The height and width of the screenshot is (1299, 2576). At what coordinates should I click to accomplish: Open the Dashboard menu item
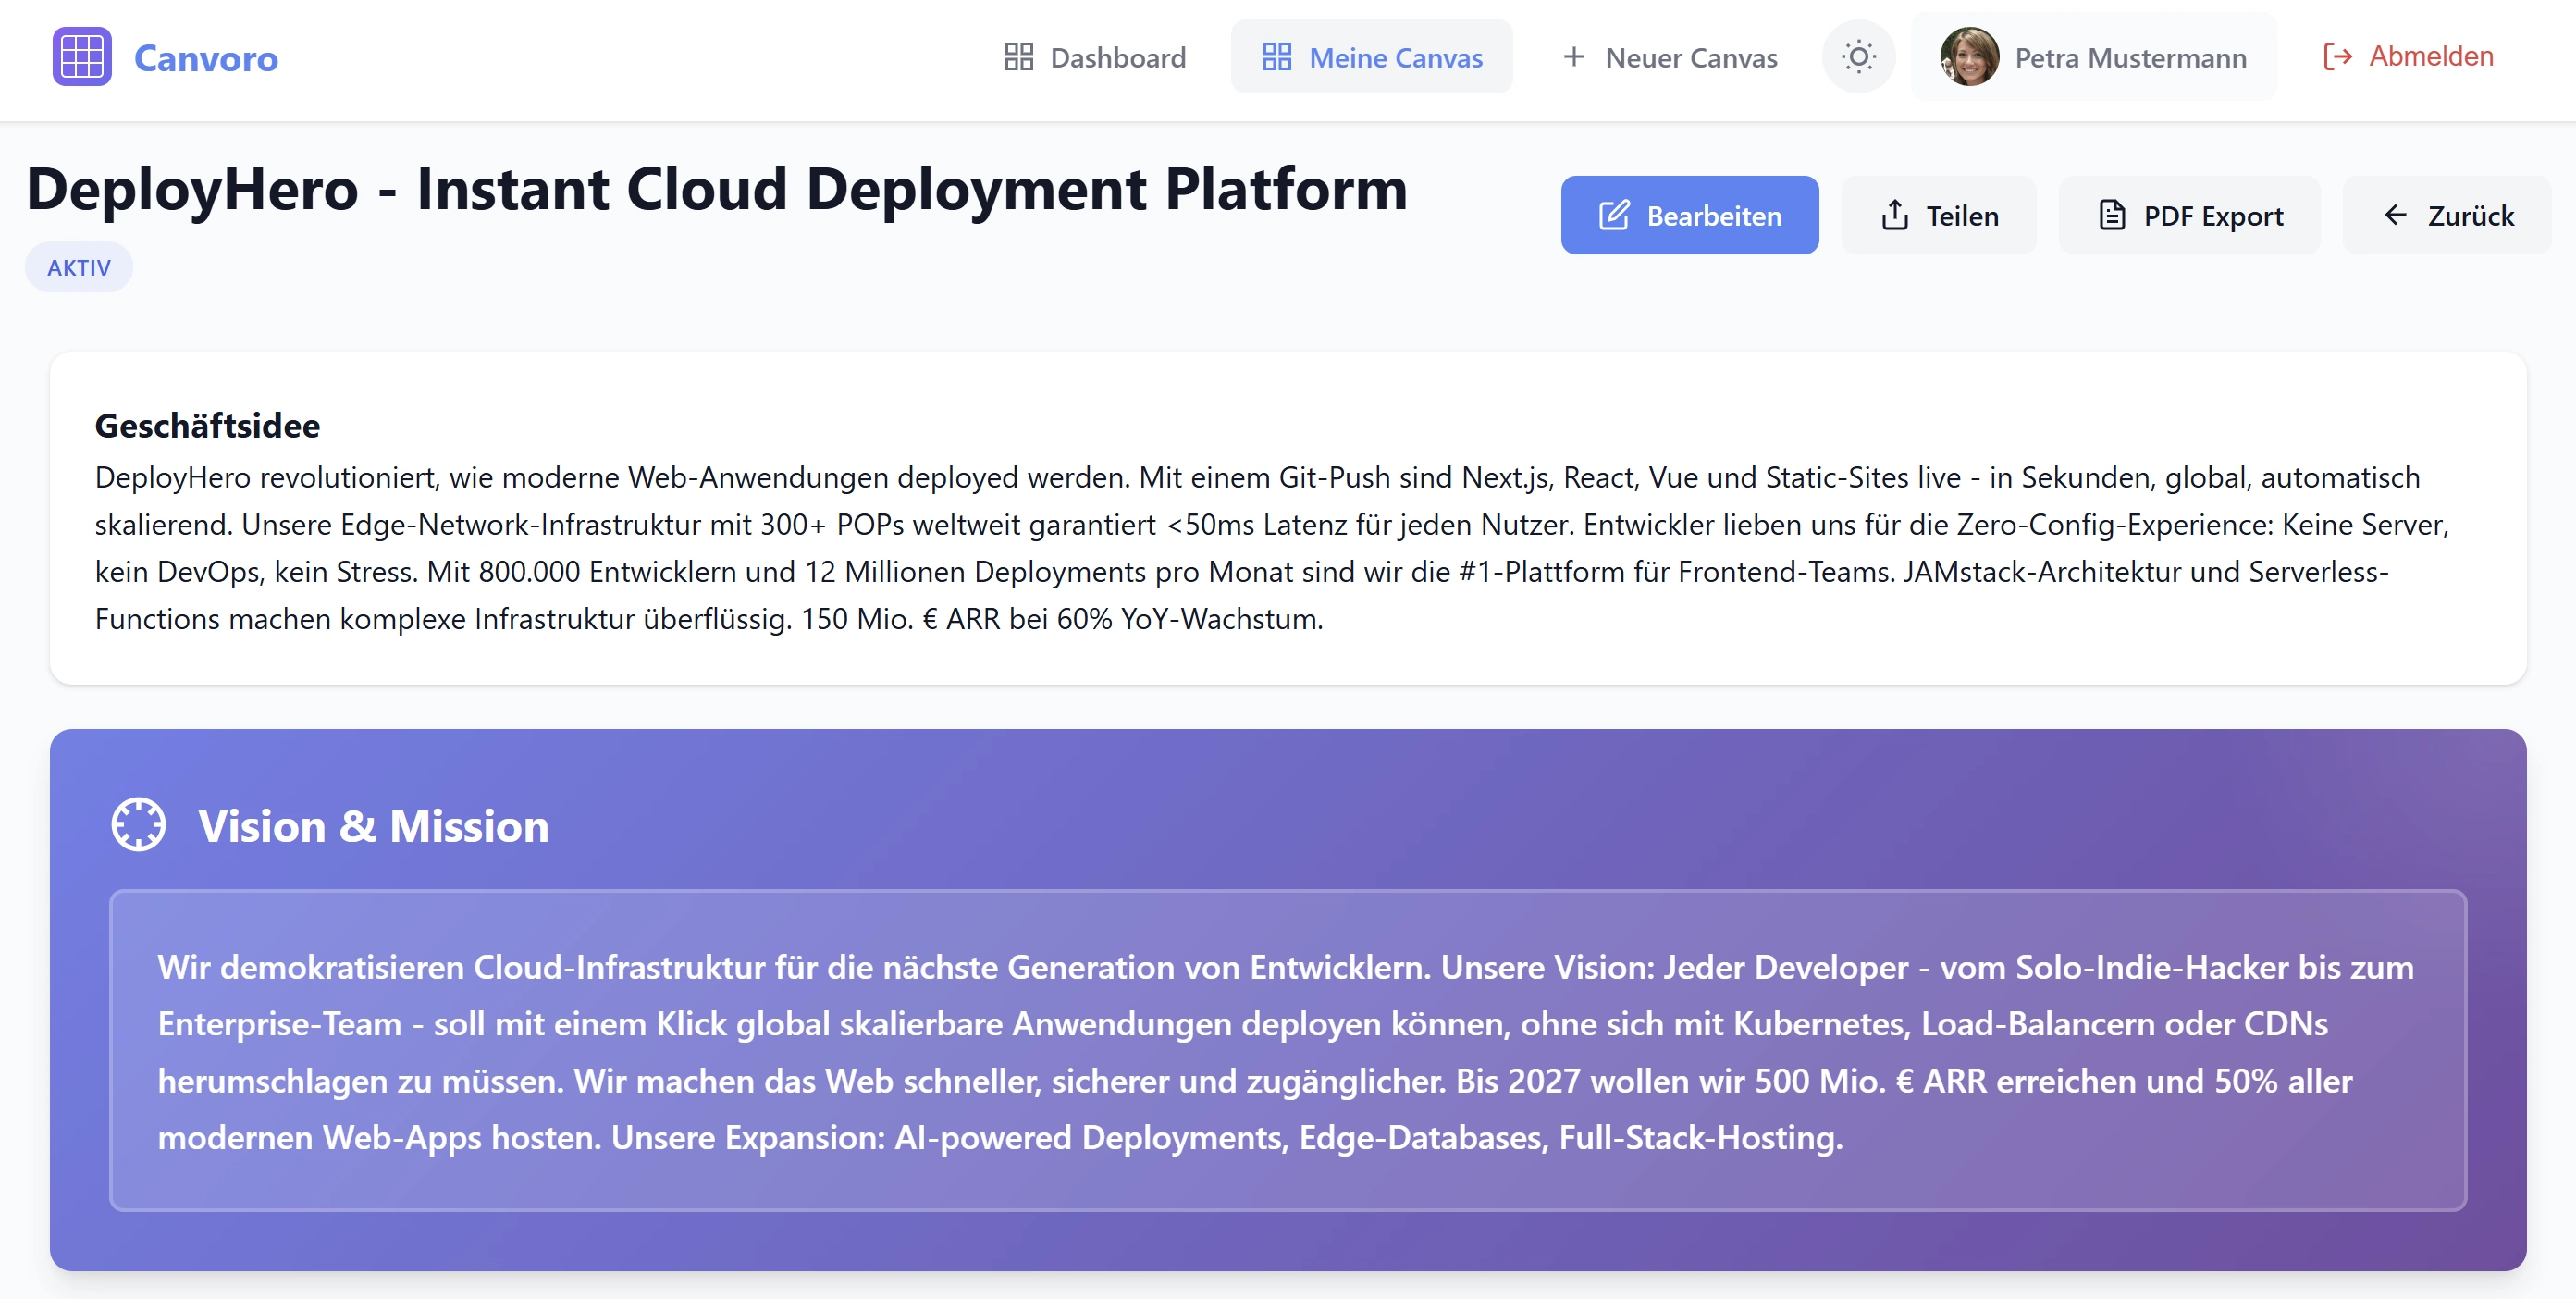1095,57
